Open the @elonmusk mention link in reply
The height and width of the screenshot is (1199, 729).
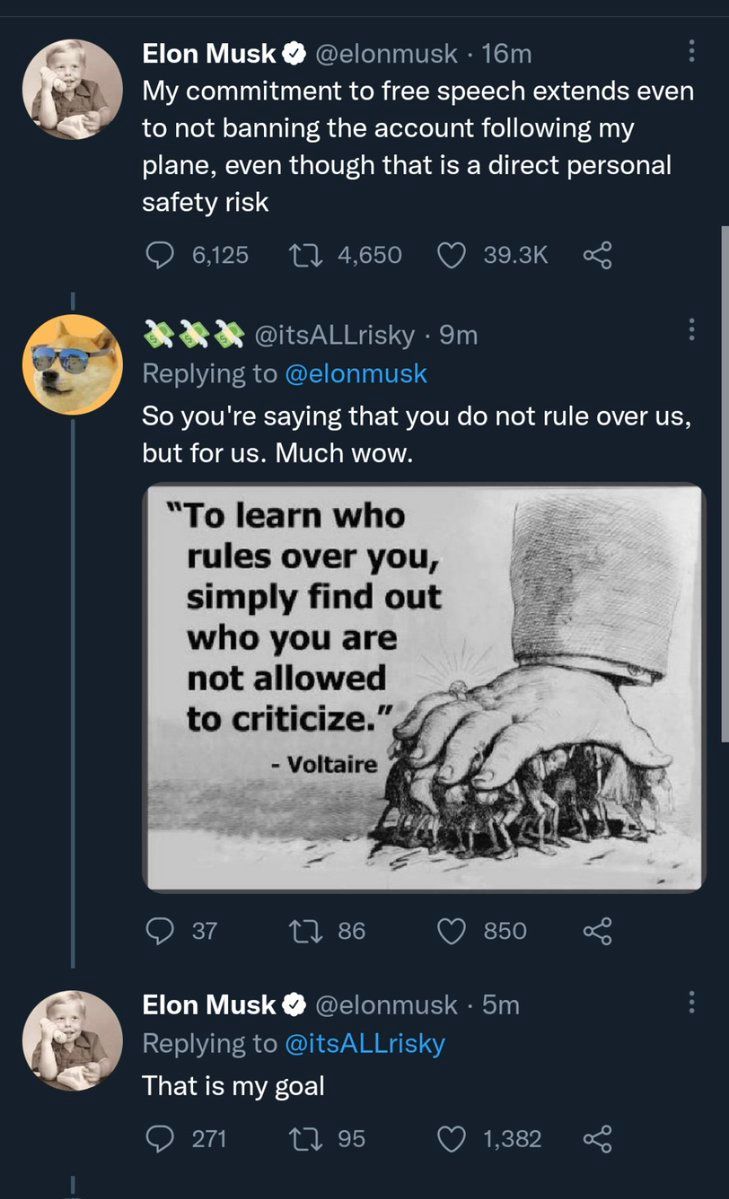(356, 374)
